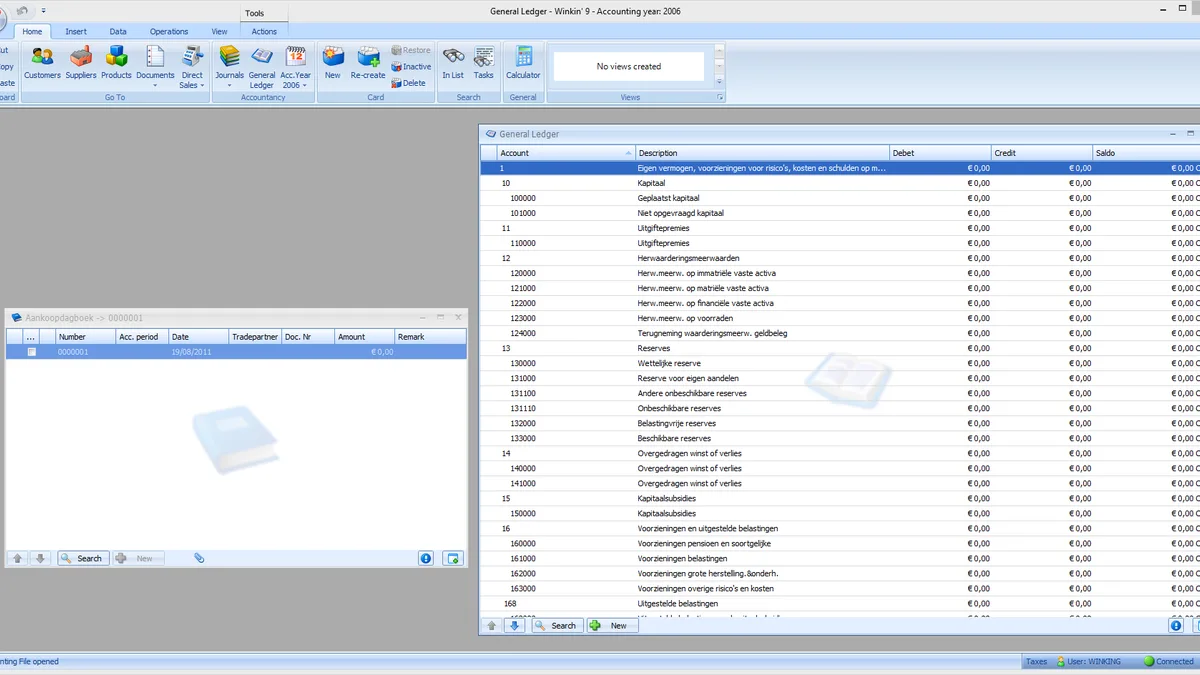Click the info icon in Aankoopdagboek window
This screenshot has width=1200, height=675.
click(426, 558)
